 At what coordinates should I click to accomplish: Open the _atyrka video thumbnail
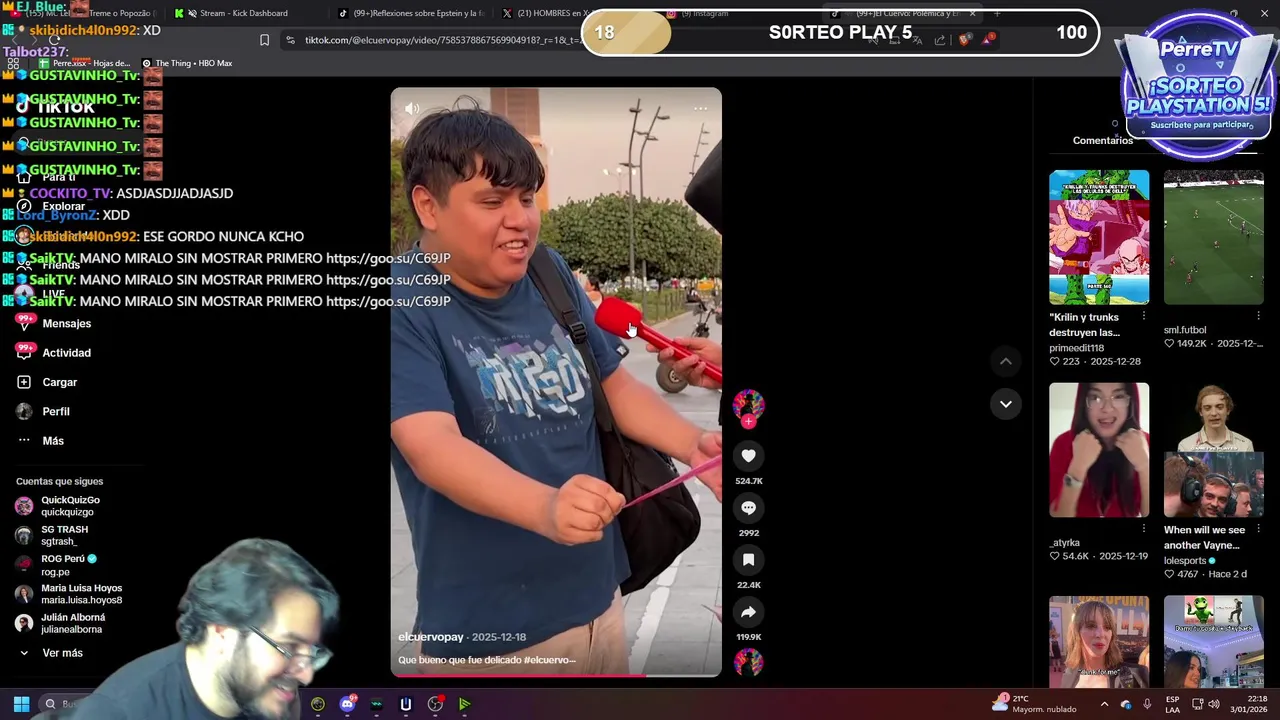pos(1099,450)
